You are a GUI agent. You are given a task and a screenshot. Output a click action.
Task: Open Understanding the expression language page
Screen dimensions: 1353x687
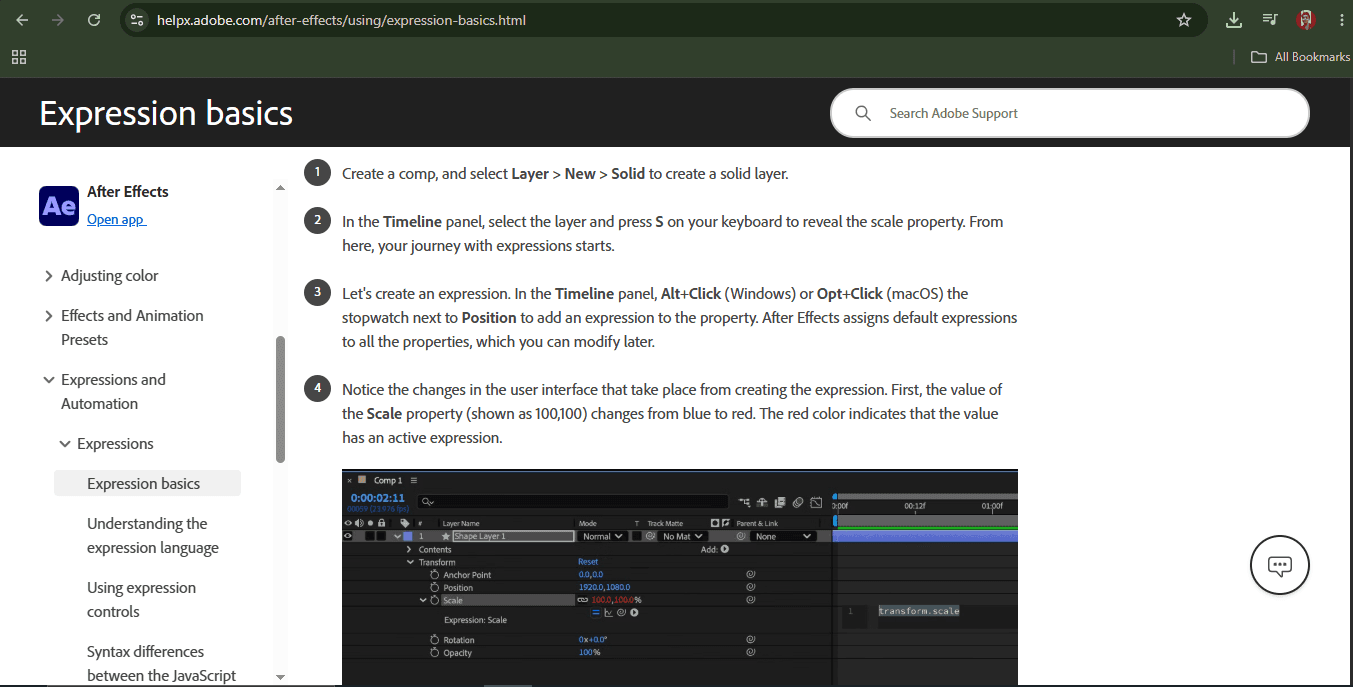153,536
